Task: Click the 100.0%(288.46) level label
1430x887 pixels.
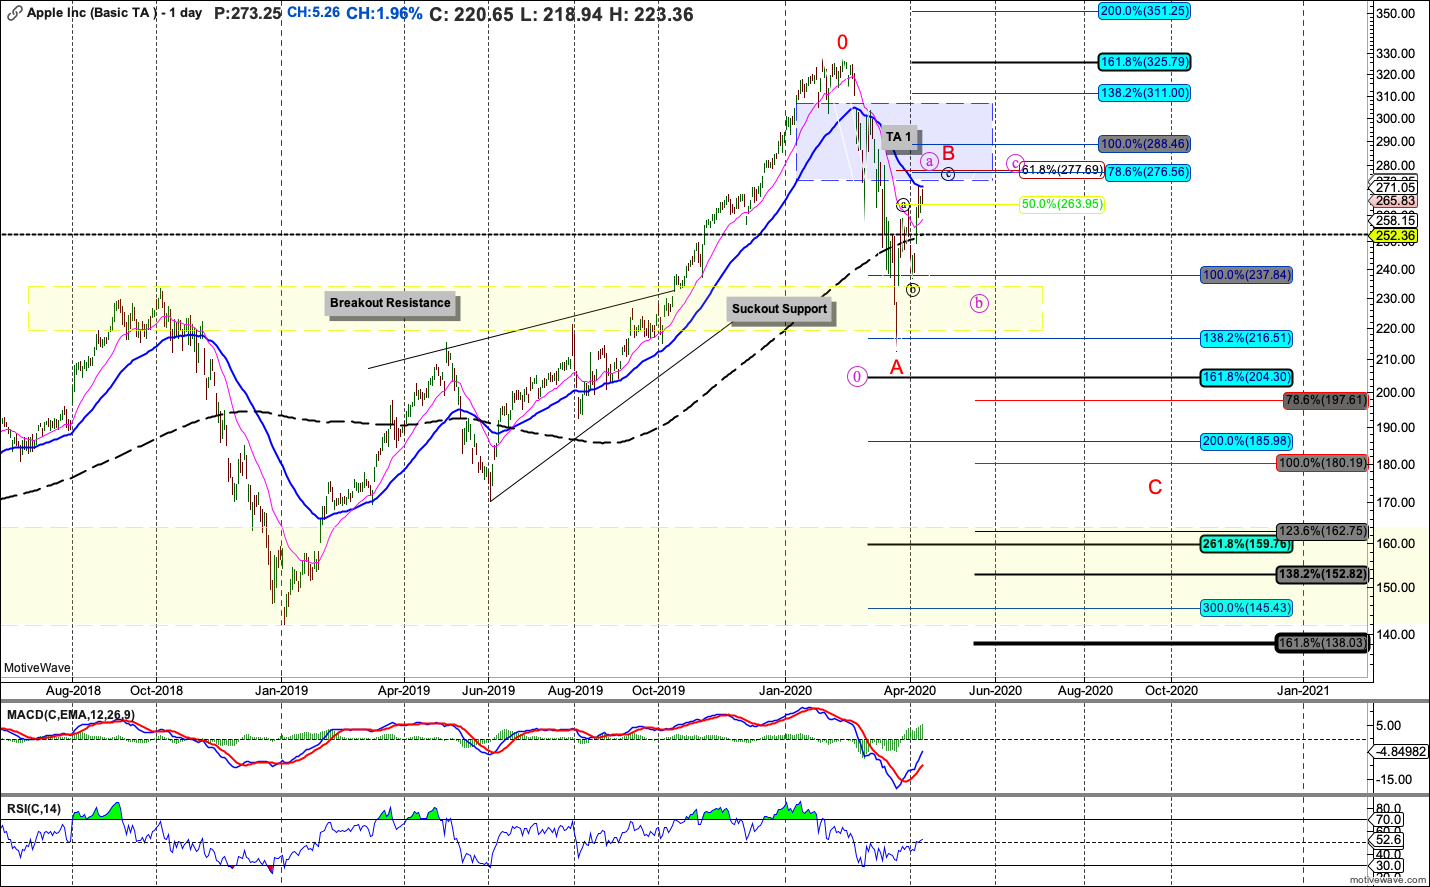Action: (x=1144, y=144)
